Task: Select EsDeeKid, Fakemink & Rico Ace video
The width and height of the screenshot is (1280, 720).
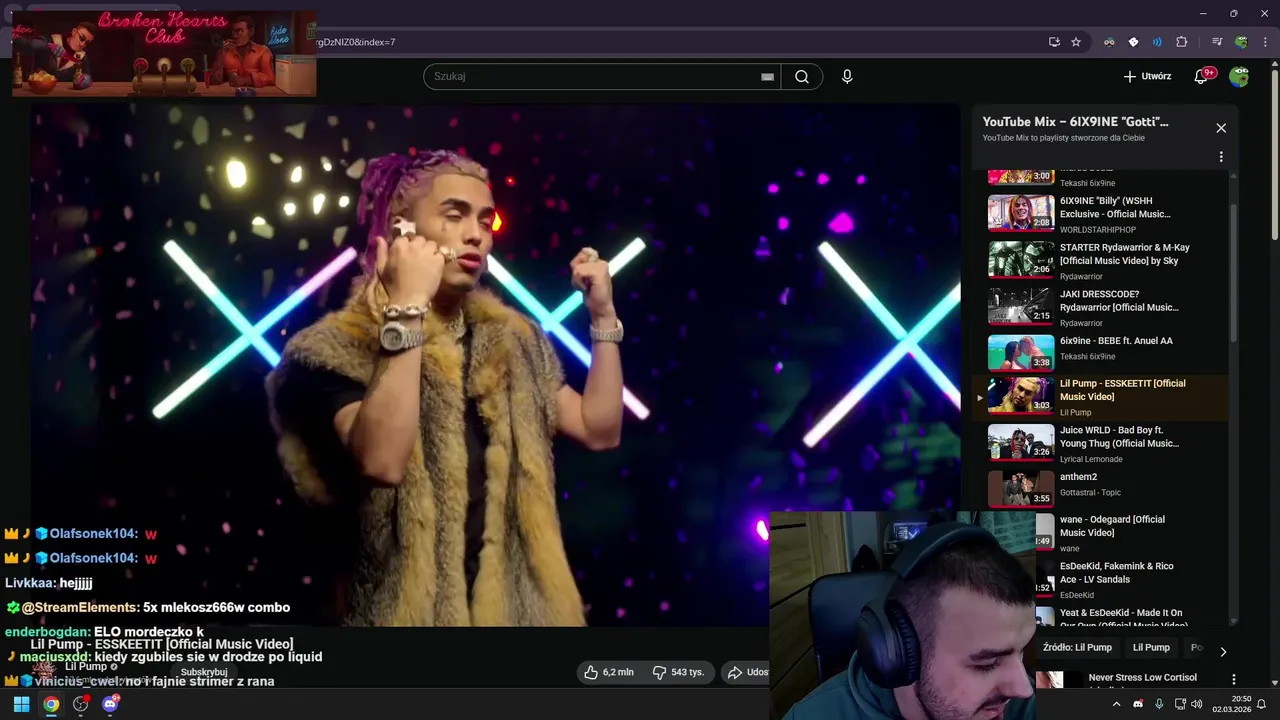Action: pyautogui.click(x=1133, y=580)
